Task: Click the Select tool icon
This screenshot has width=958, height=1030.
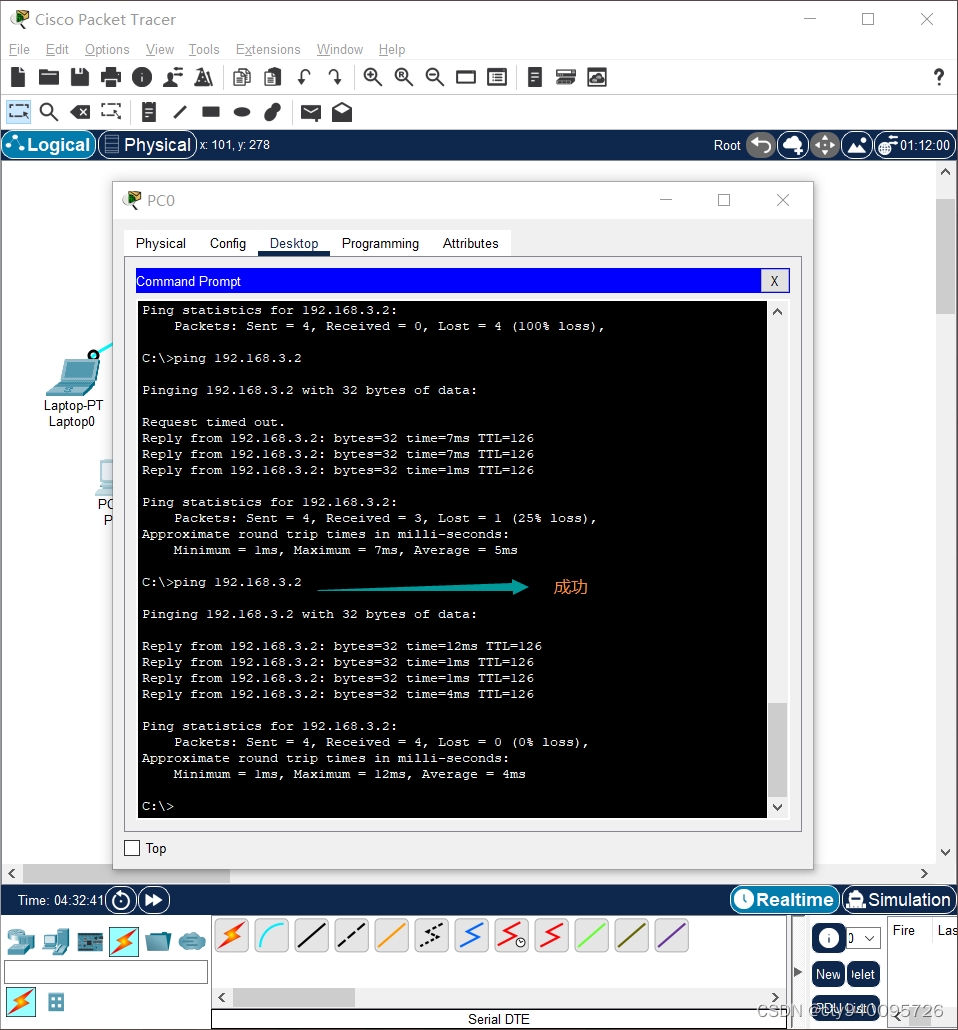Action: 18,112
